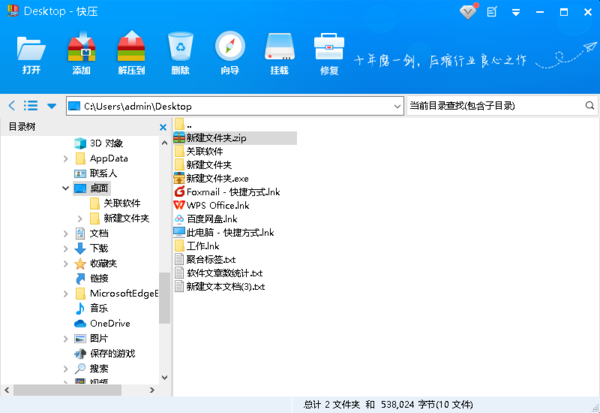The image size is (600, 413).
Task: Select 3D 对象 in directory tree
Action: tap(106, 143)
